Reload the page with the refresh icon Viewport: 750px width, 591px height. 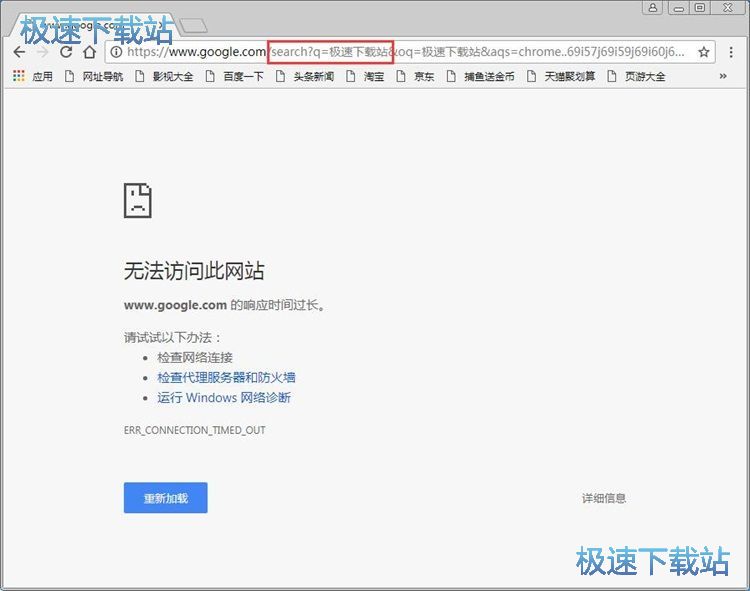[x=66, y=52]
